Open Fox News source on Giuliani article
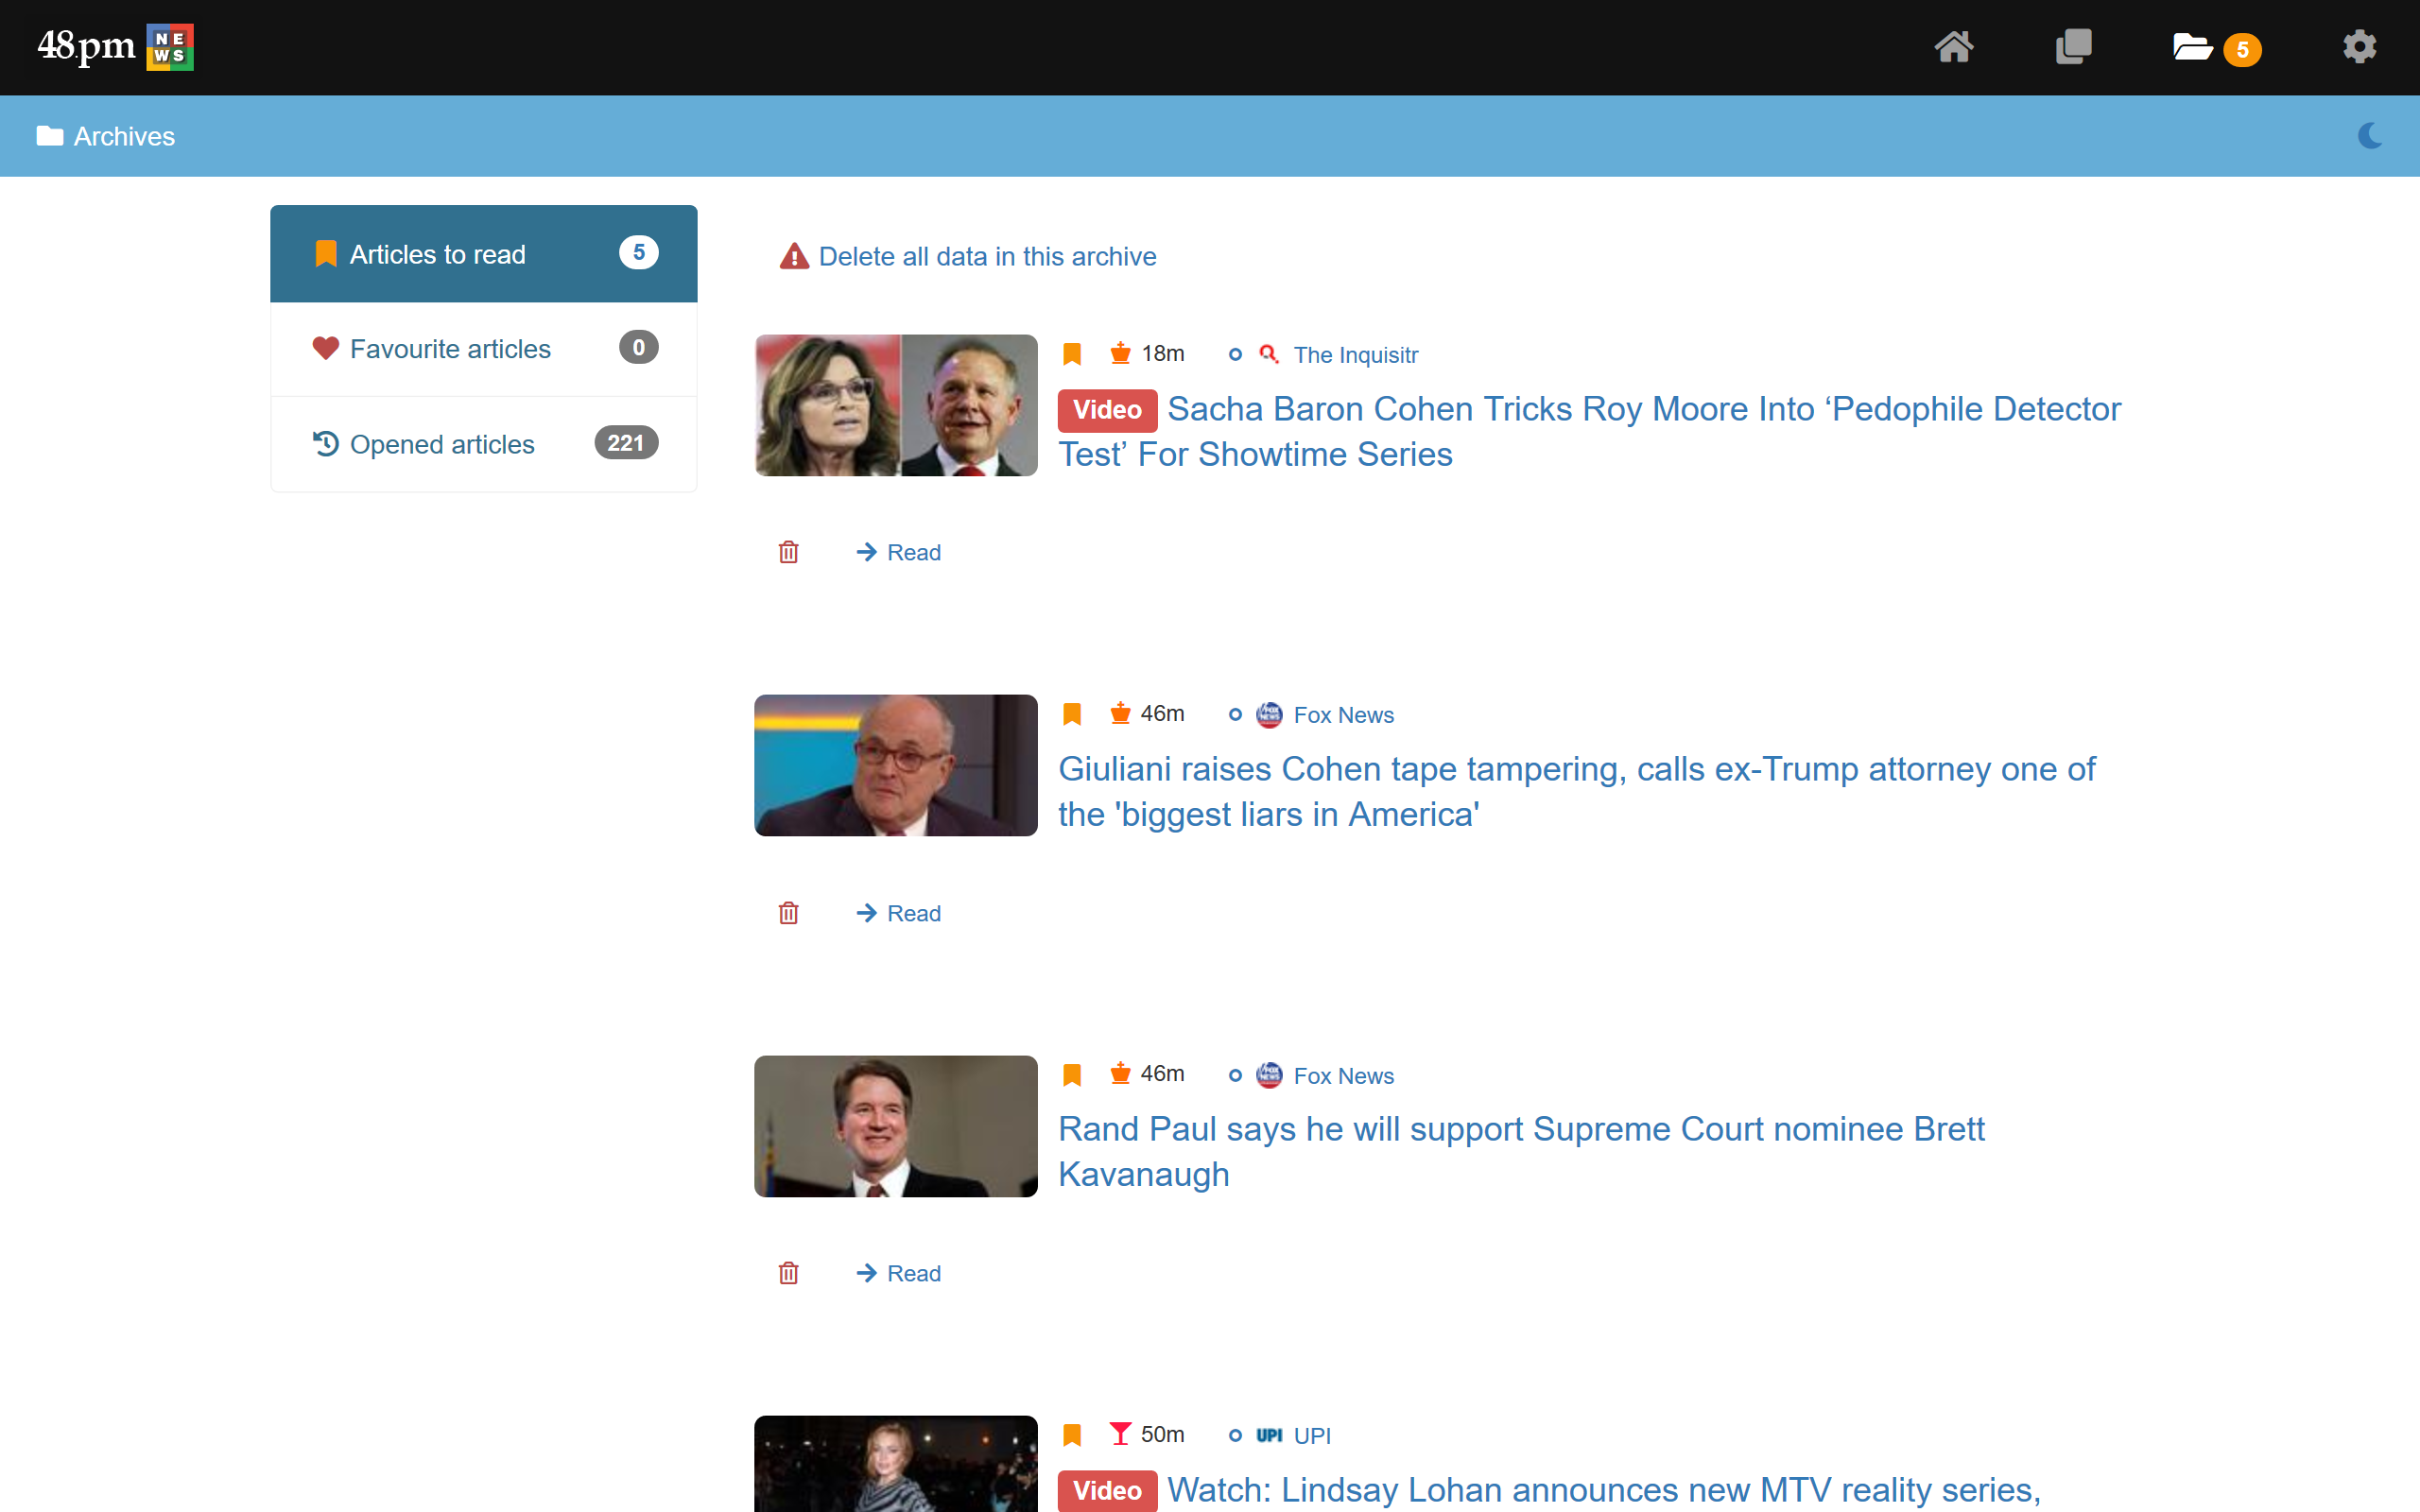The height and width of the screenshot is (1512, 2420). tap(1343, 715)
